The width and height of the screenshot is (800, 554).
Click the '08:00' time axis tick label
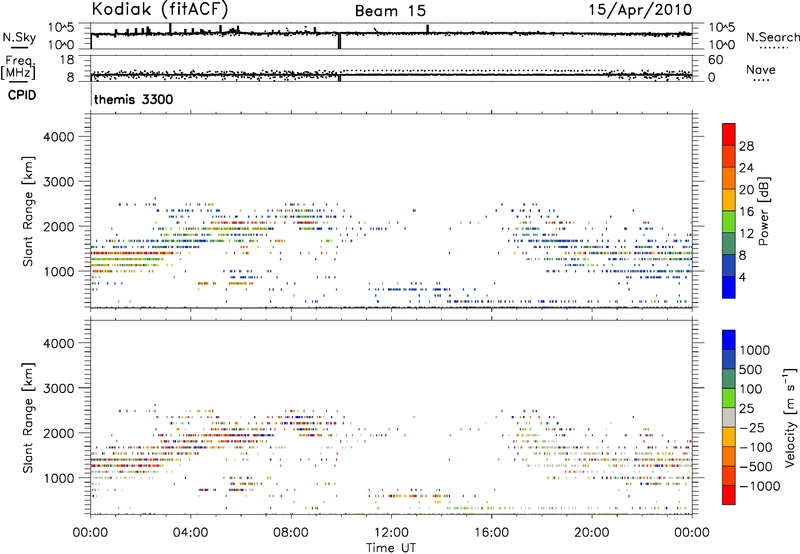pos(291,533)
